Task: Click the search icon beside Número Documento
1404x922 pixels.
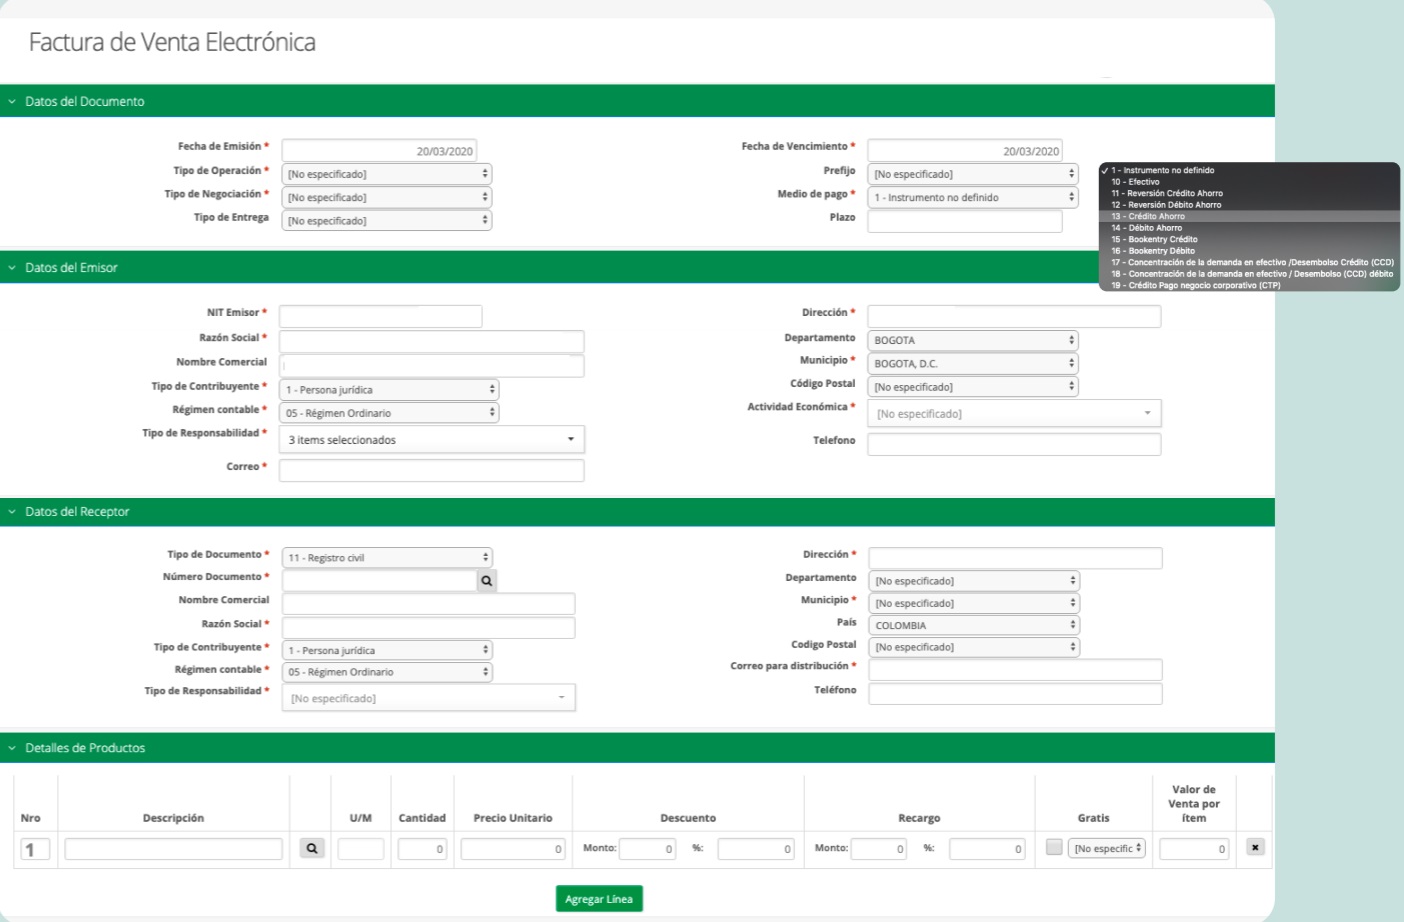Action: click(486, 580)
